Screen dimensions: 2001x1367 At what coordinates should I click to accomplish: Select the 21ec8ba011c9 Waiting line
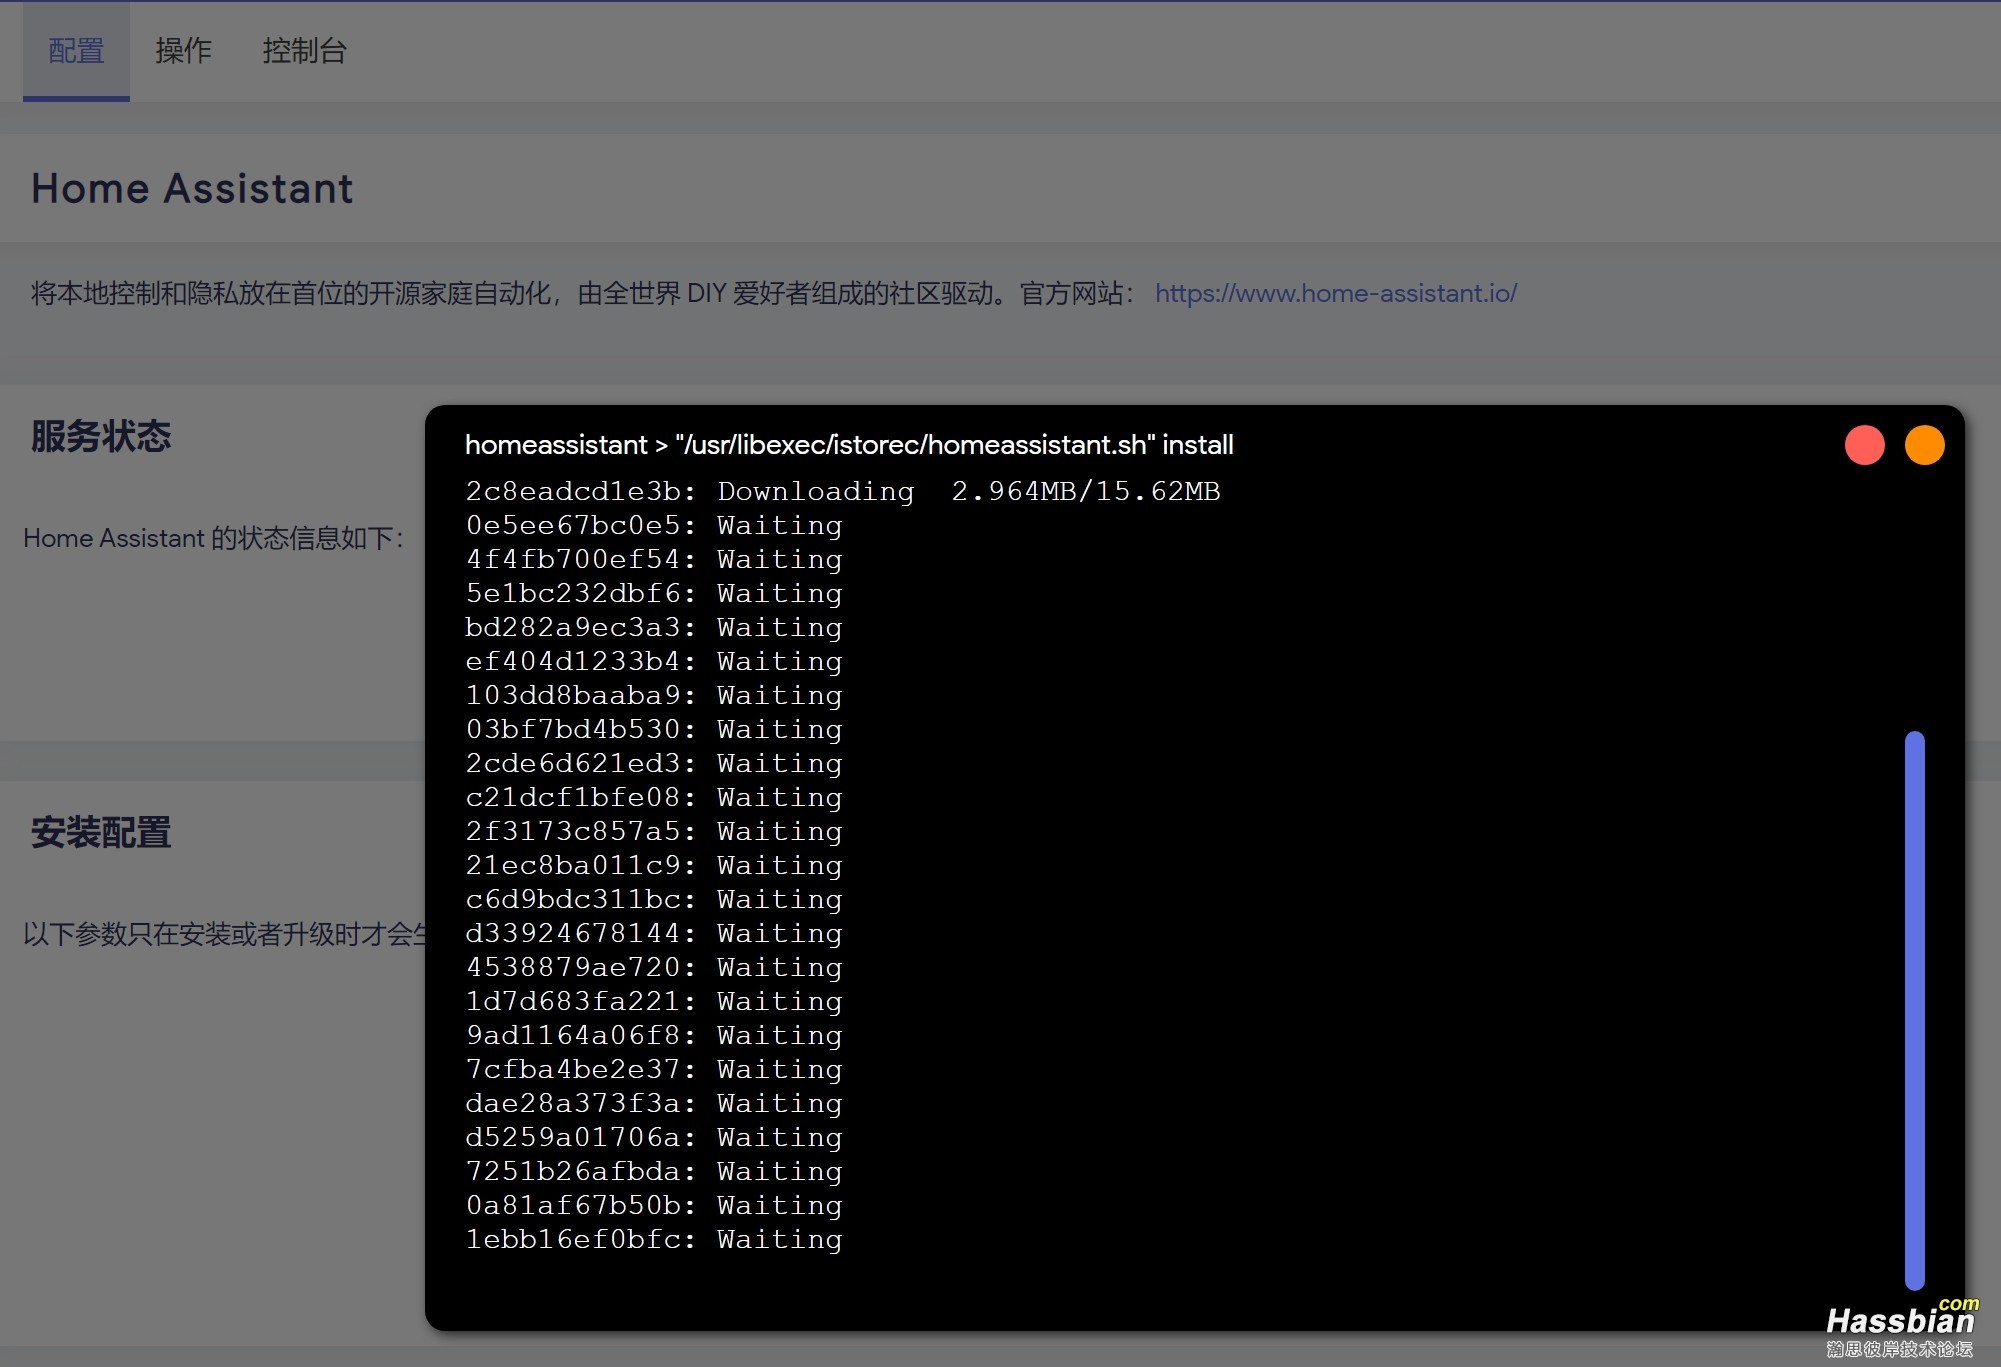tap(654, 865)
